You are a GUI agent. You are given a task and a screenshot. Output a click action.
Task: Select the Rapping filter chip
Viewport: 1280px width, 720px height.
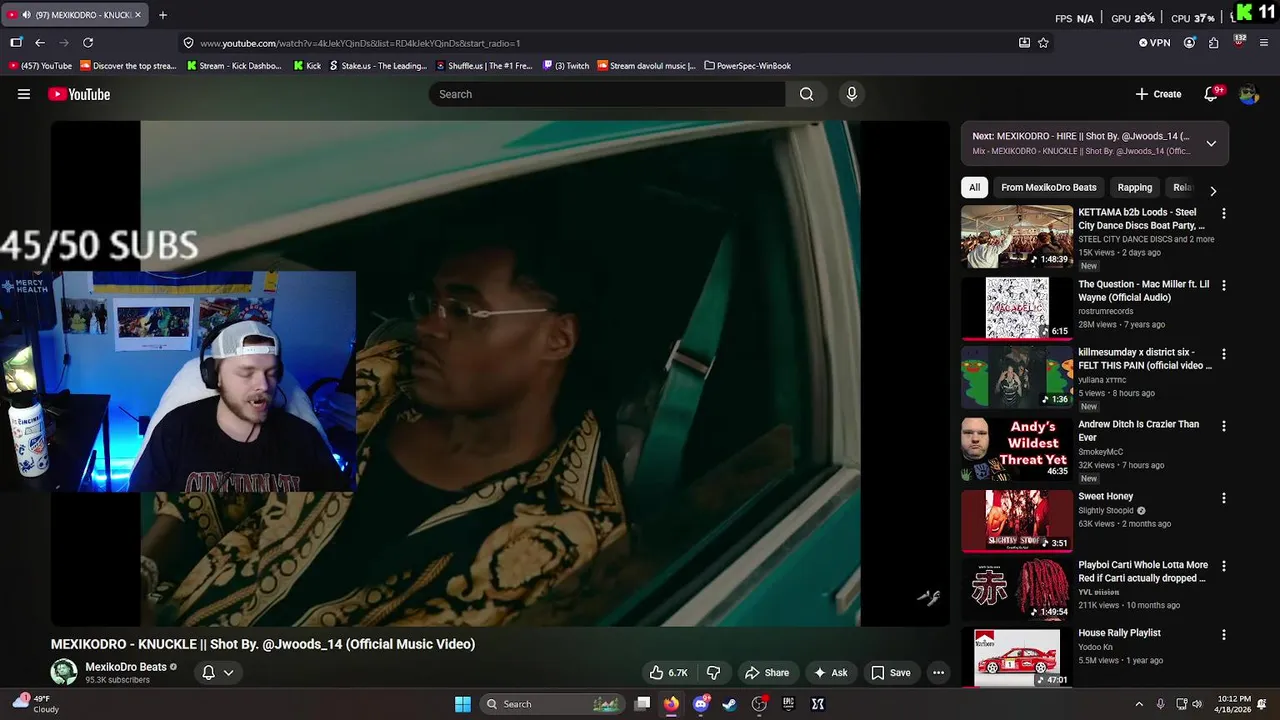(1134, 187)
